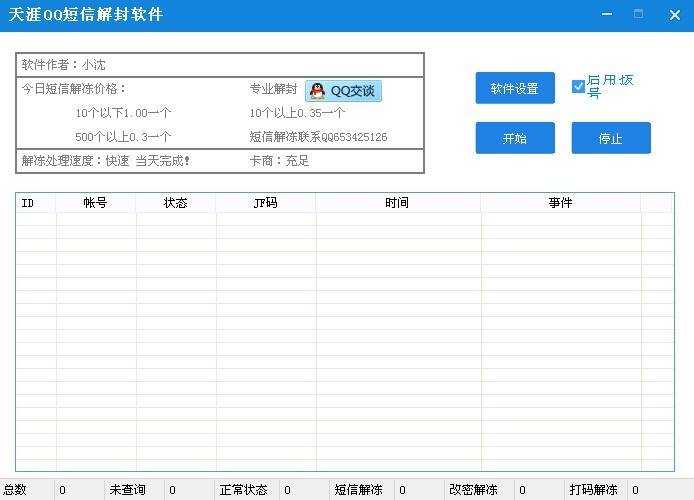Click 总数 in the status bar

coord(15,490)
